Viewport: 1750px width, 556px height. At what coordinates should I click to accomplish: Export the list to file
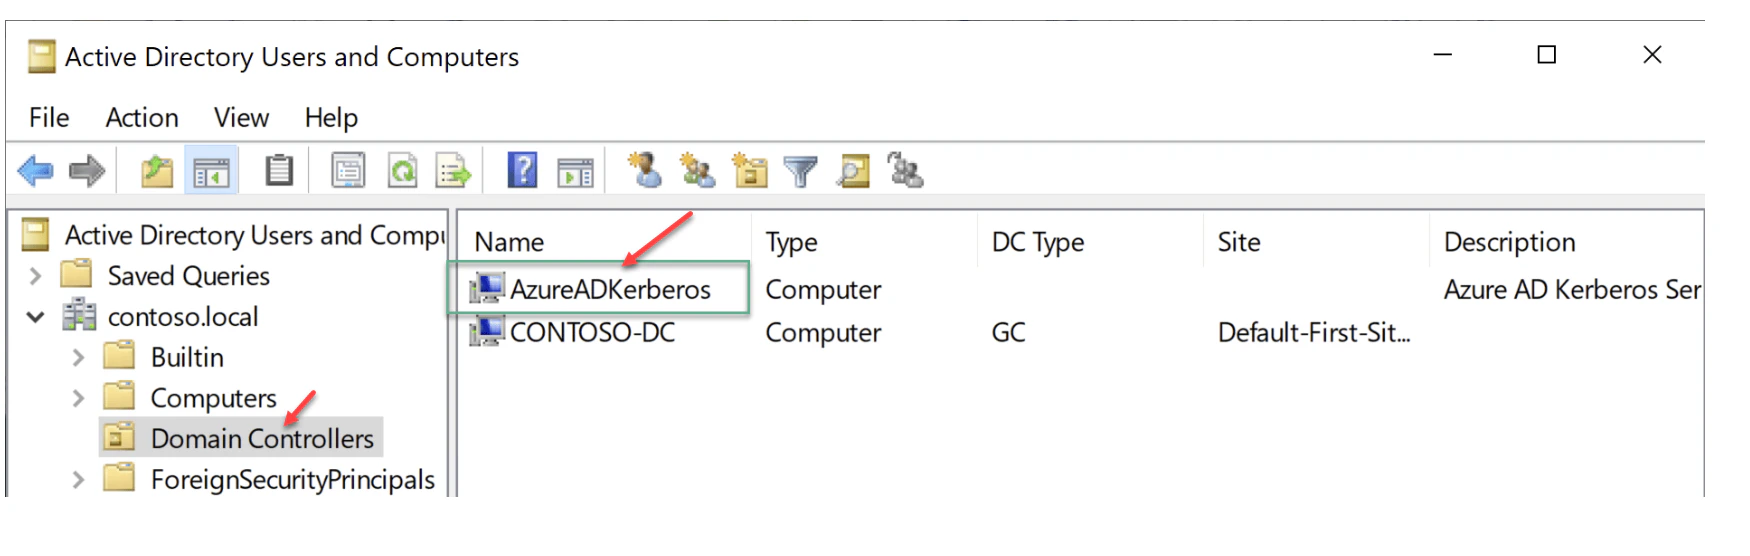(453, 171)
